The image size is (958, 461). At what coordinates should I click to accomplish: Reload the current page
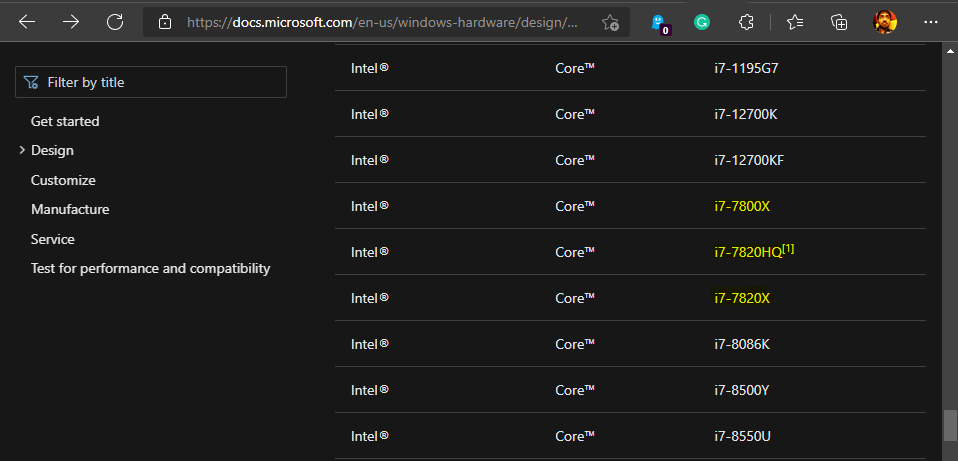pyautogui.click(x=115, y=23)
